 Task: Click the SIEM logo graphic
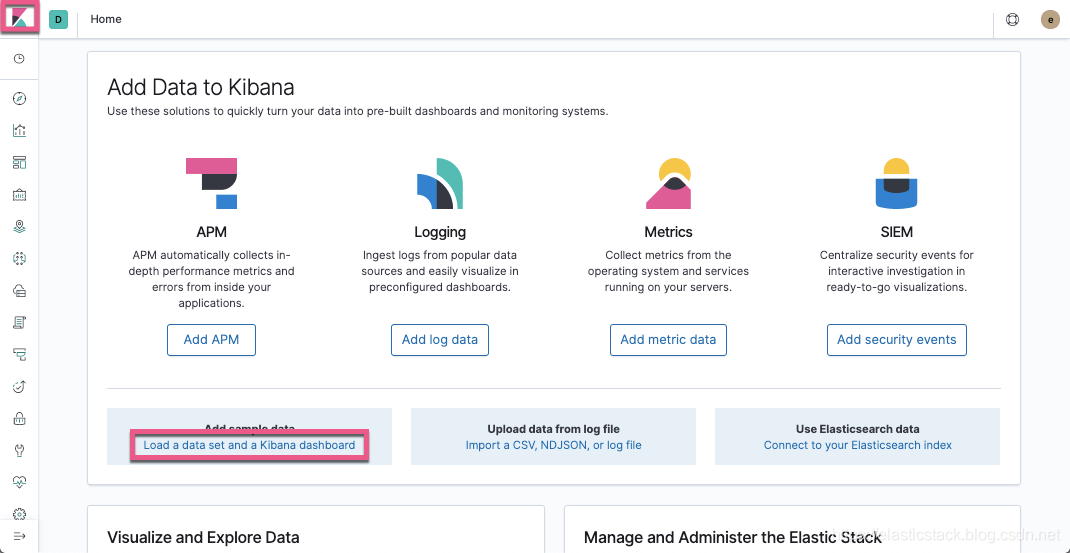897,183
